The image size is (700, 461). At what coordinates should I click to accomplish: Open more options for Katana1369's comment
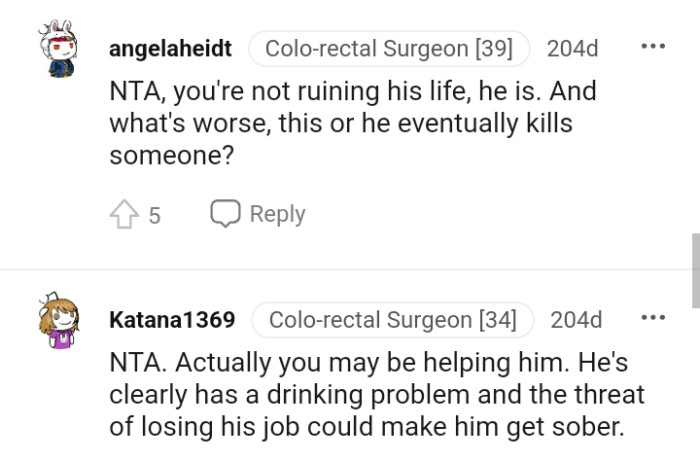(x=652, y=319)
